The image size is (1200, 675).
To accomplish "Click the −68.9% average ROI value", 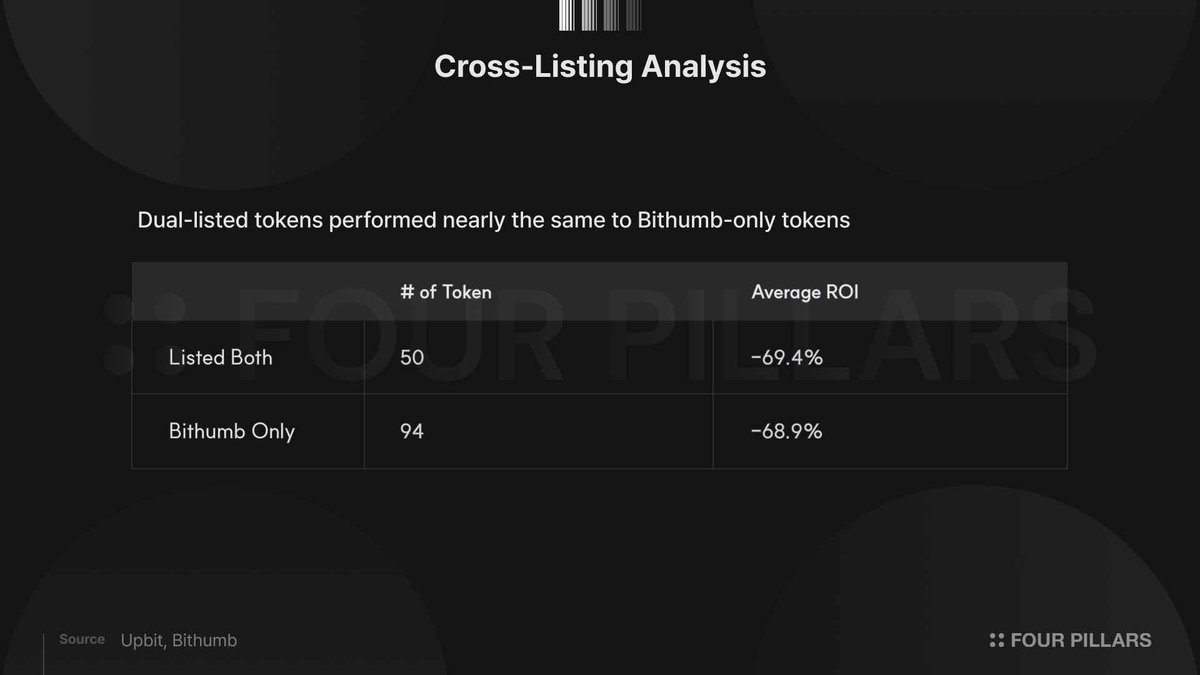I will [787, 432].
